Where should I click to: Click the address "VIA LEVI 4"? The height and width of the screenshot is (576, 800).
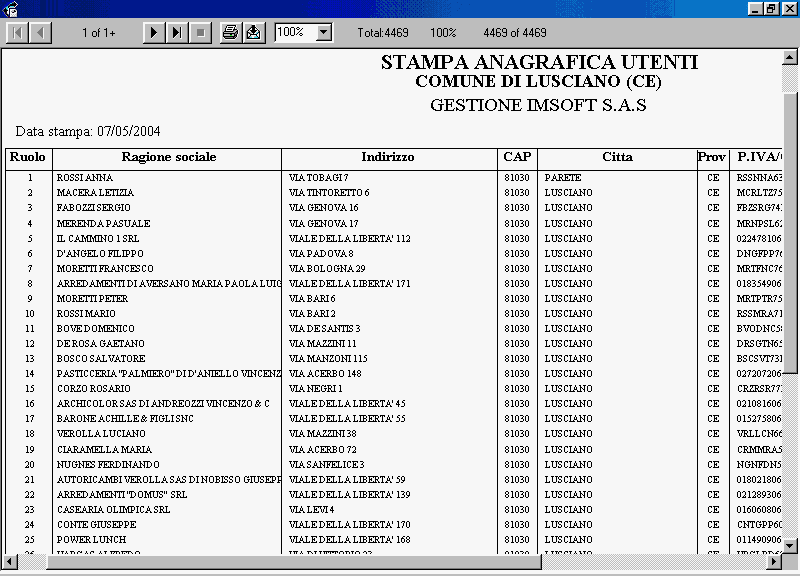pyautogui.click(x=311, y=510)
